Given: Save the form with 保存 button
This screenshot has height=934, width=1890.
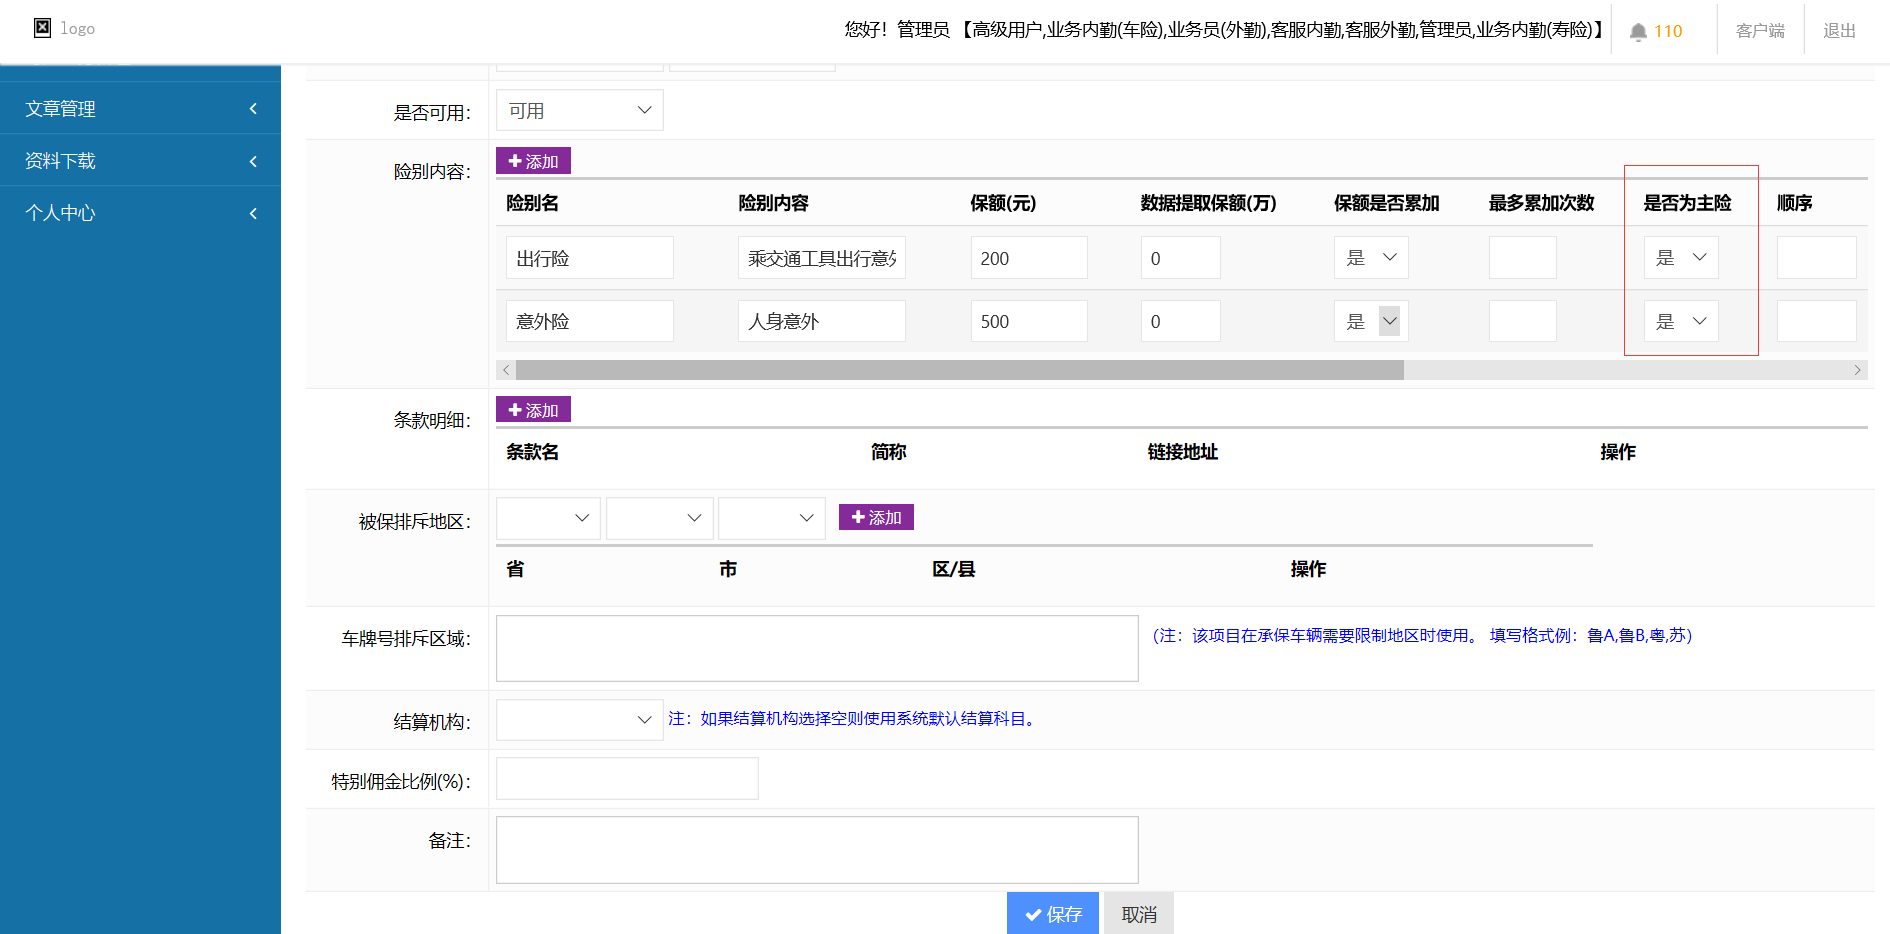Looking at the screenshot, I should tap(1052, 914).
